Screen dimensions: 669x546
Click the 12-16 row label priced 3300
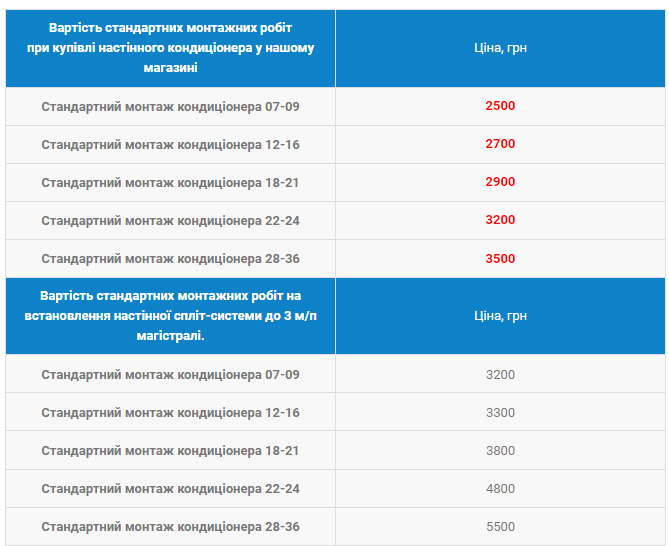pyautogui.click(x=171, y=413)
